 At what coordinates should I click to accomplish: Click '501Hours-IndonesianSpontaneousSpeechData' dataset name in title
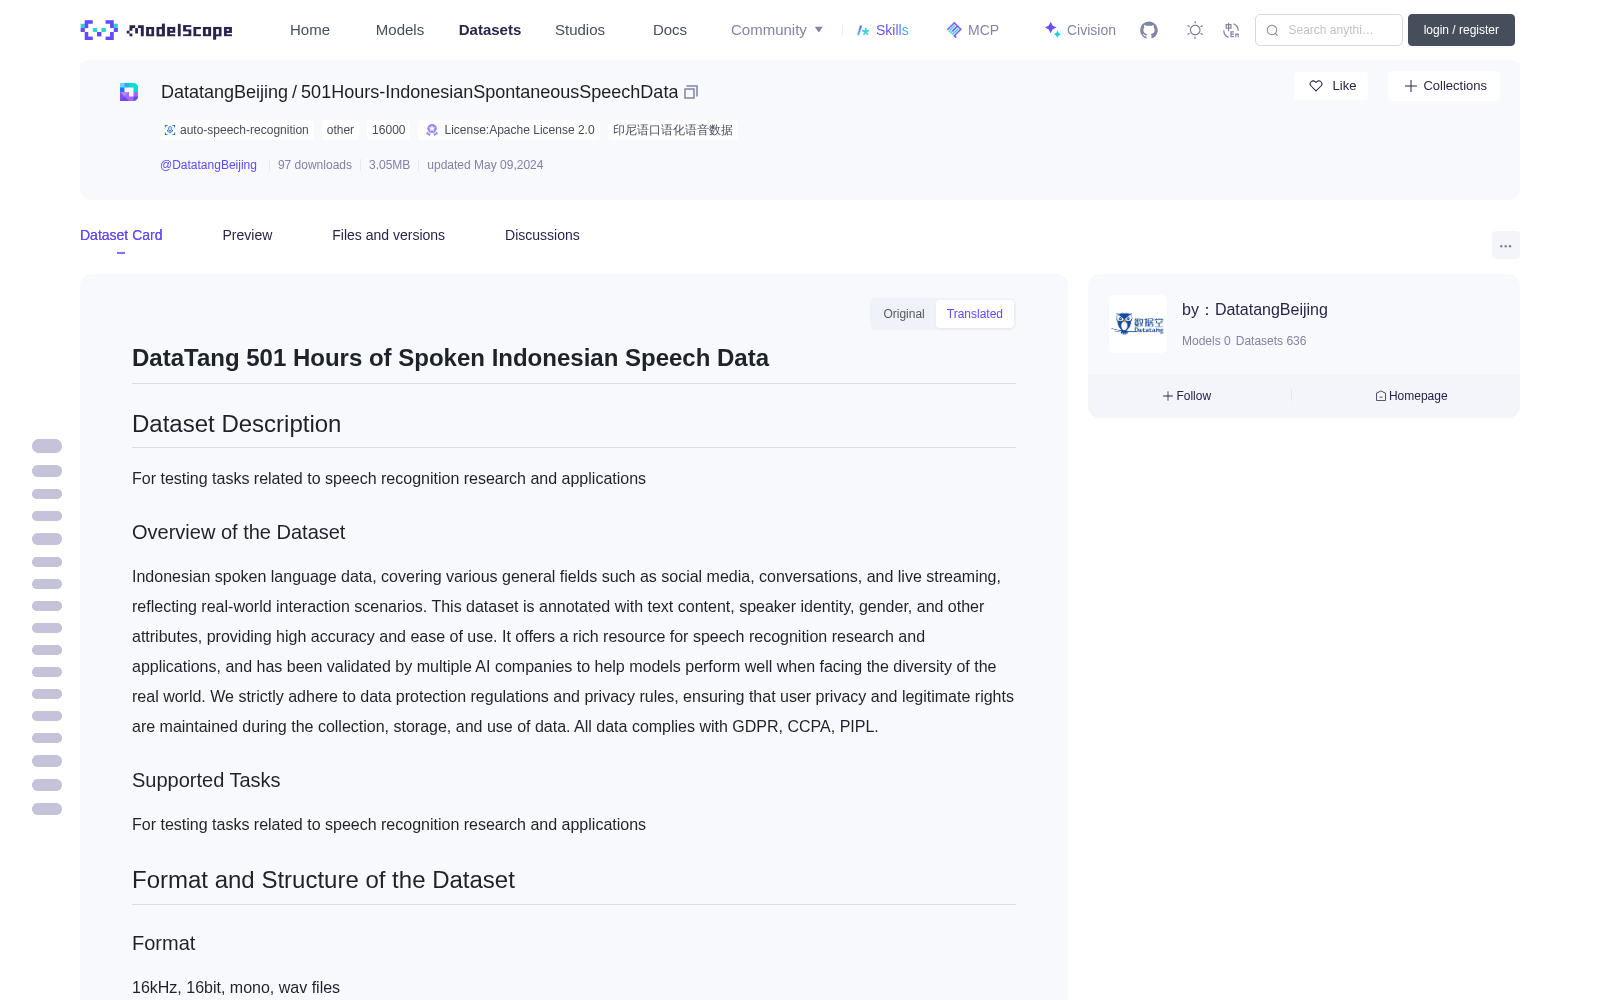489,92
